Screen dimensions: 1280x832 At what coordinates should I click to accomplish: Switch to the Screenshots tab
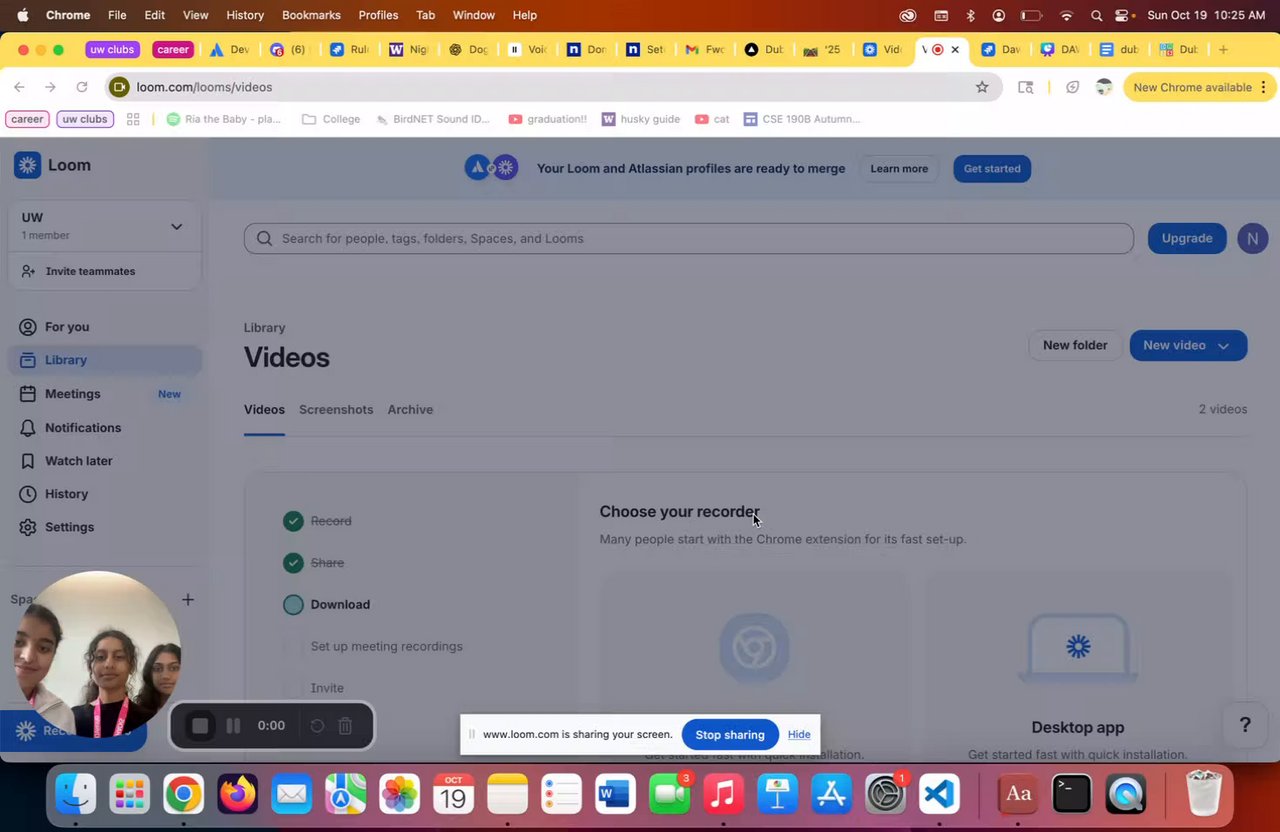[x=336, y=410]
